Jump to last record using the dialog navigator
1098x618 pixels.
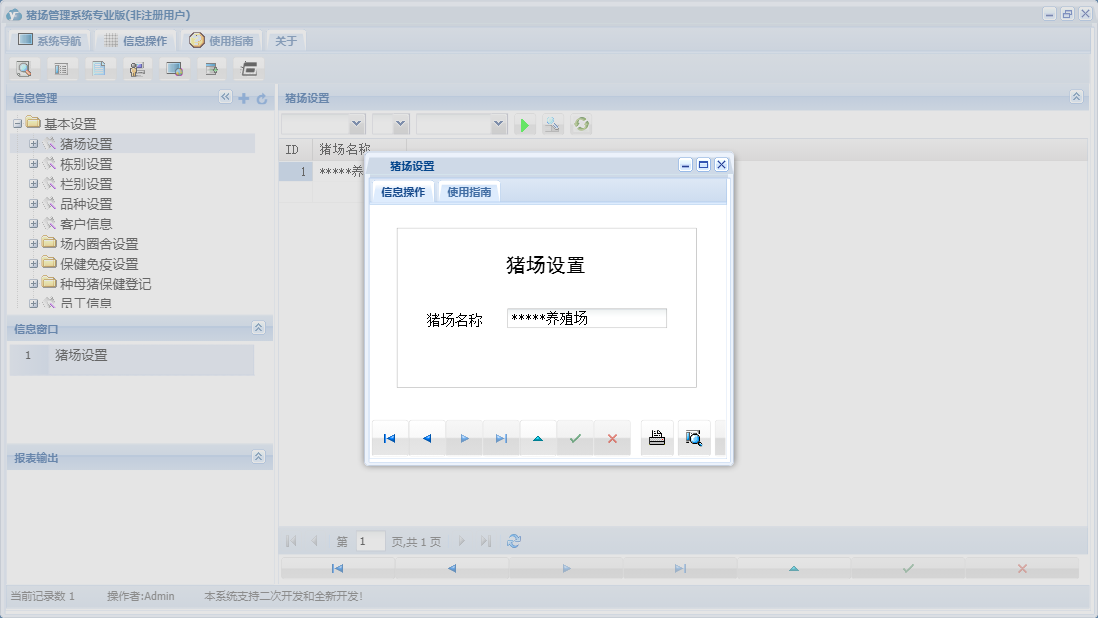(501, 437)
